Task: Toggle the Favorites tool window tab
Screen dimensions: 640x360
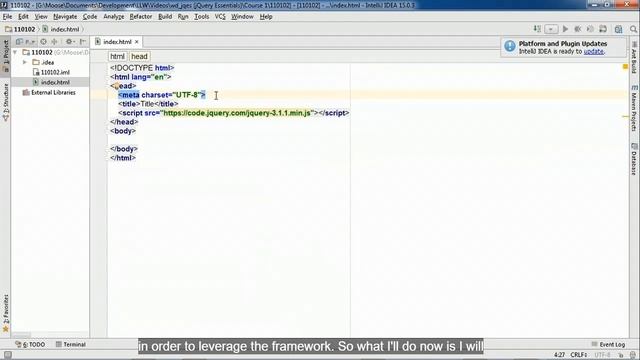Action: 6,313
